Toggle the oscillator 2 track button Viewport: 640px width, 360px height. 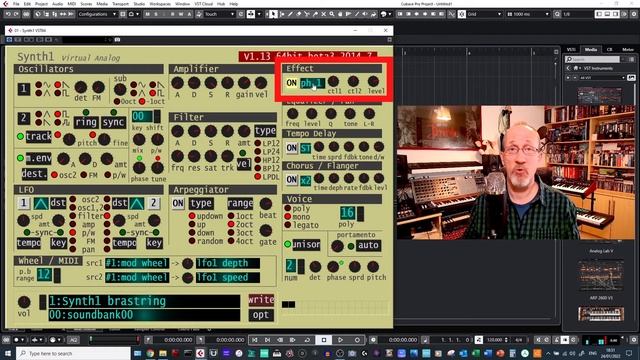[x=38, y=136]
